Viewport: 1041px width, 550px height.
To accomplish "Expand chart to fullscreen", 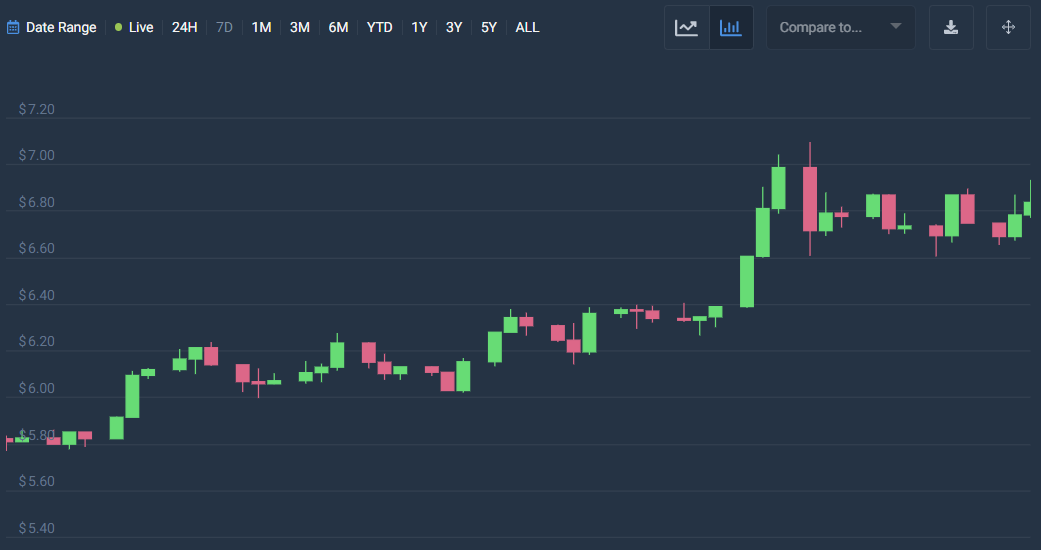I will pyautogui.click(x=1008, y=27).
